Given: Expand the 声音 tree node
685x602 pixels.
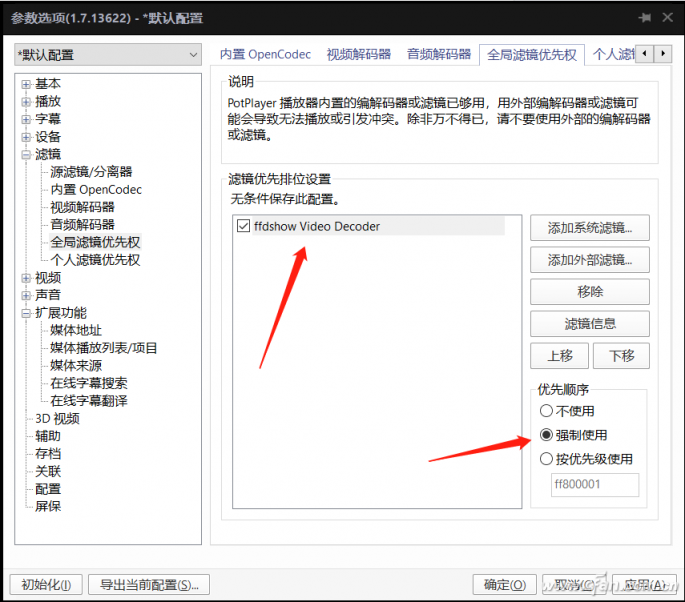Looking at the screenshot, I should (26, 296).
